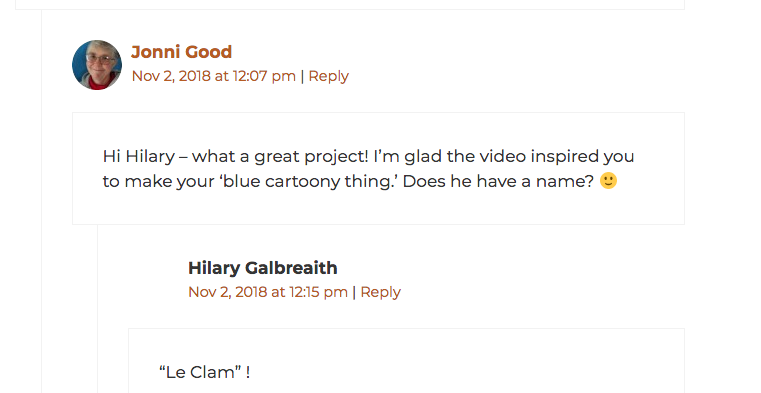The width and height of the screenshot is (761, 393).
Task: Open the Nov 2, 2018 12:15 pm permalink
Action: pyautogui.click(x=268, y=292)
